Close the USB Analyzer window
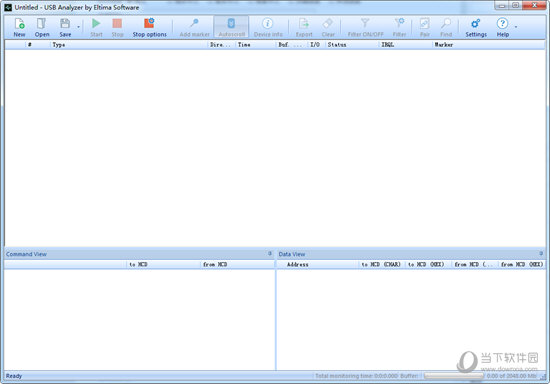Image resolution: width=550 pixels, height=384 pixels. (535, 5)
